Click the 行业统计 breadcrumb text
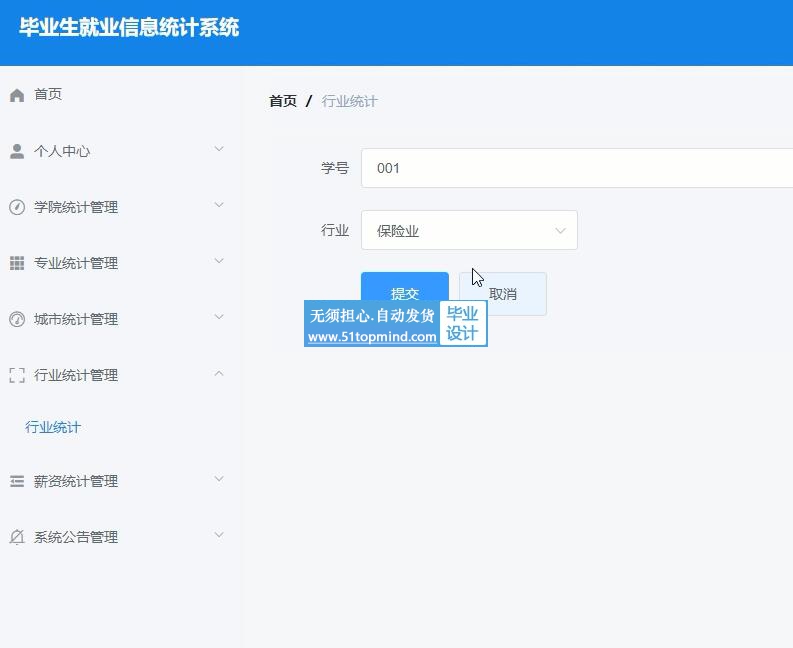The width and height of the screenshot is (793, 648). (349, 101)
